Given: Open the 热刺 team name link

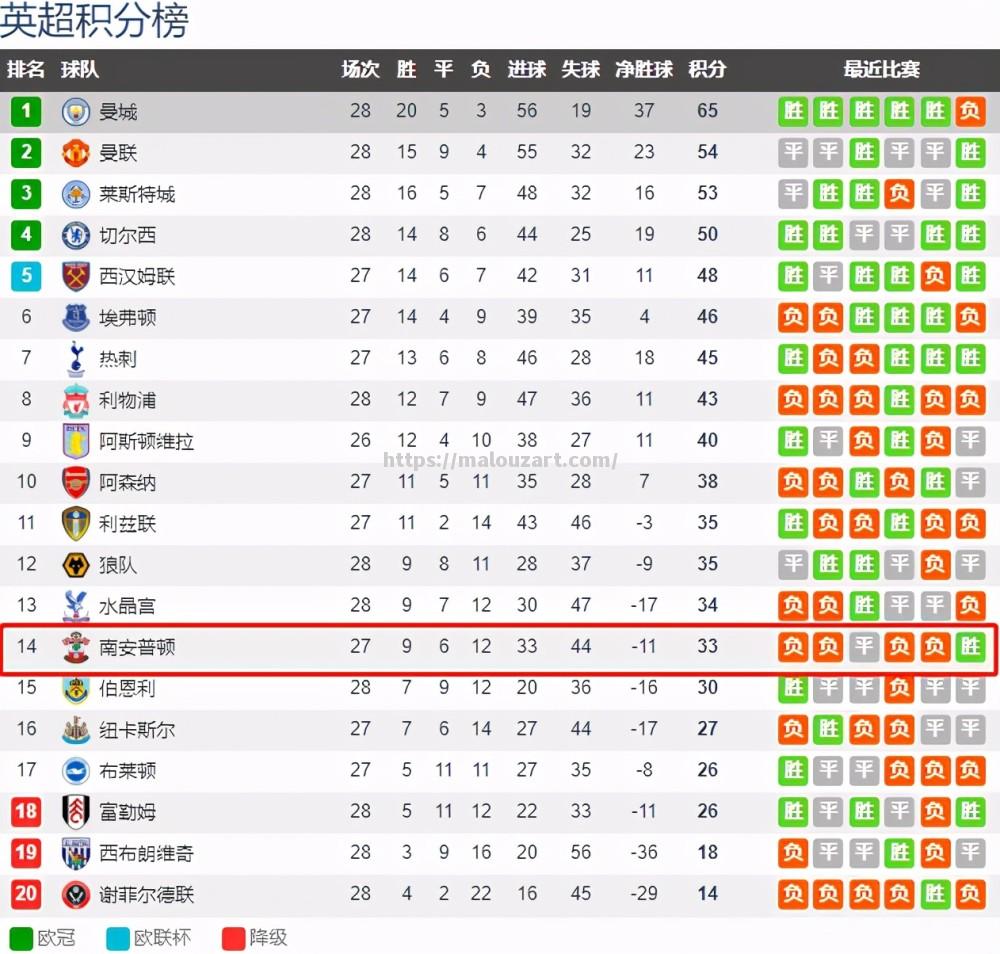Looking at the screenshot, I should (118, 359).
